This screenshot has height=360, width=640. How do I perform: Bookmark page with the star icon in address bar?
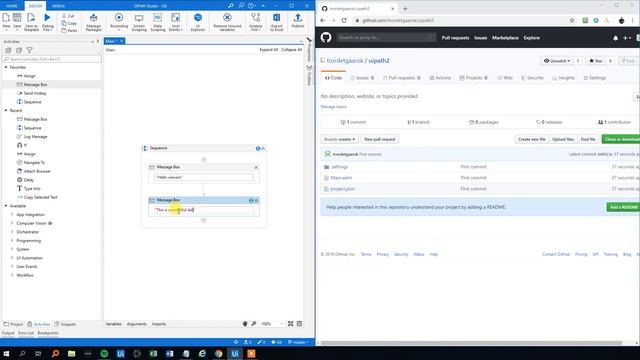point(572,20)
